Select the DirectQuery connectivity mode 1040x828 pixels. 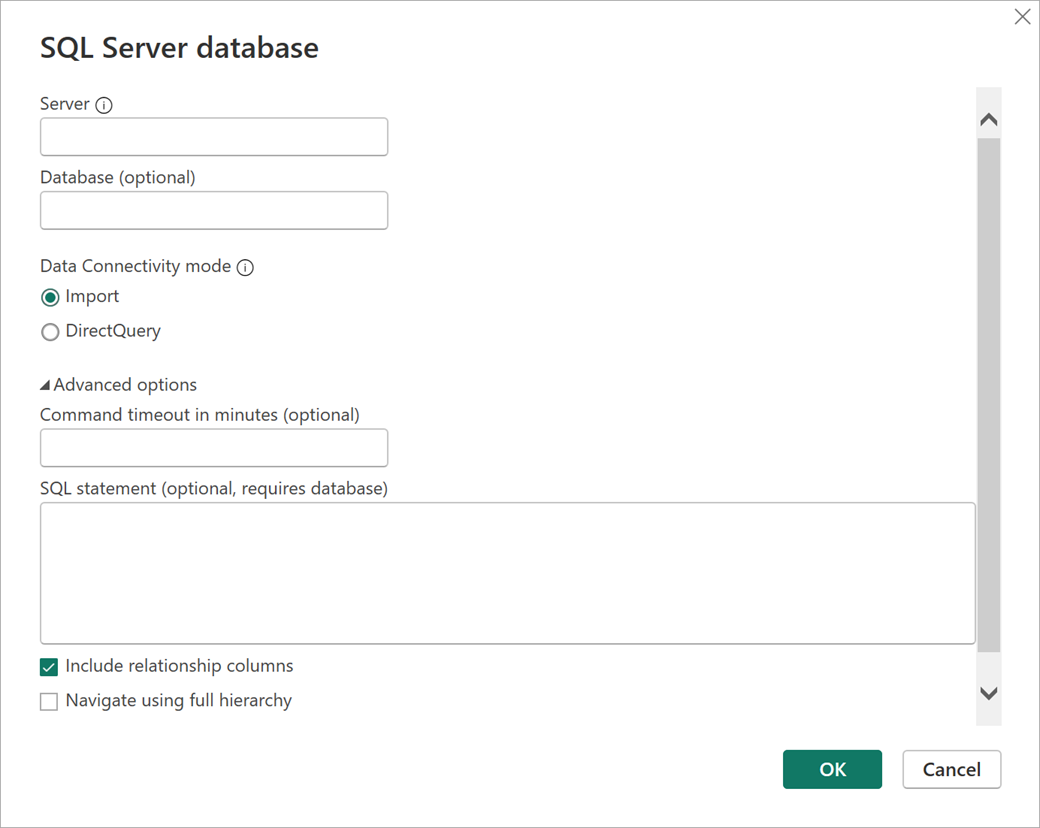(50, 332)
